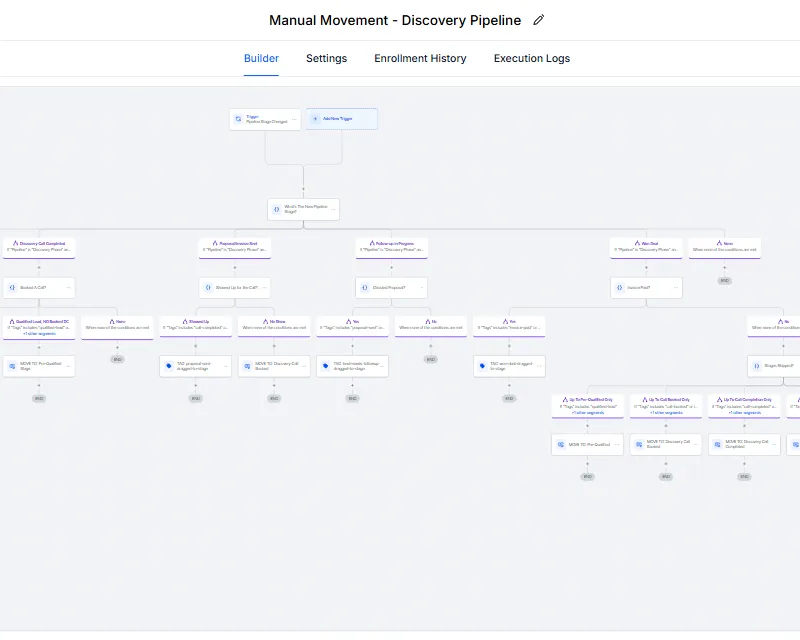Image resolution: width=800 pixels, height=640 pixels.
Task: Click tag icon on TAG won-deal node
Action: click(482, 366)
